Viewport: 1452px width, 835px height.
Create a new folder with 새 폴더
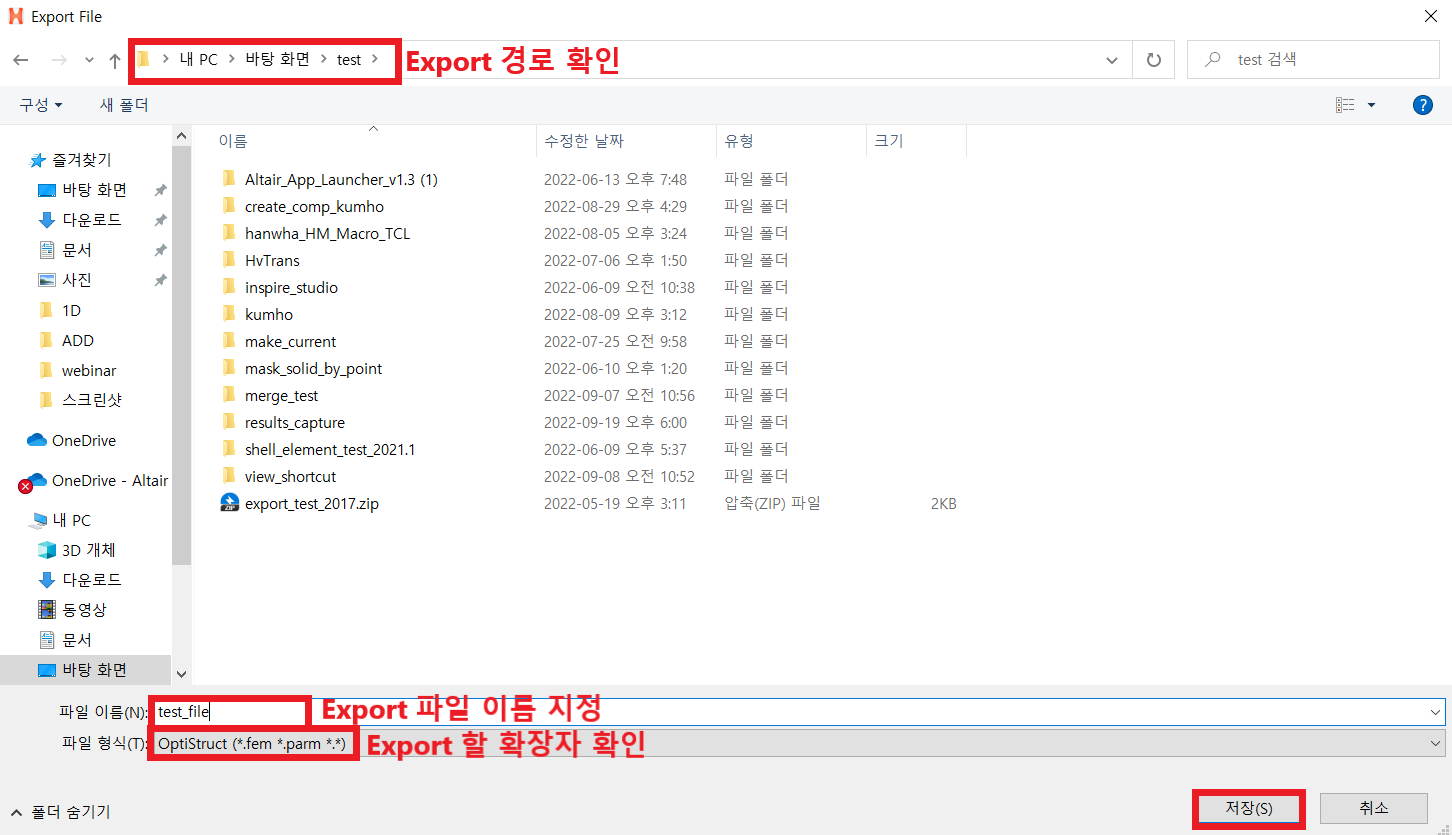coord(124,105)
